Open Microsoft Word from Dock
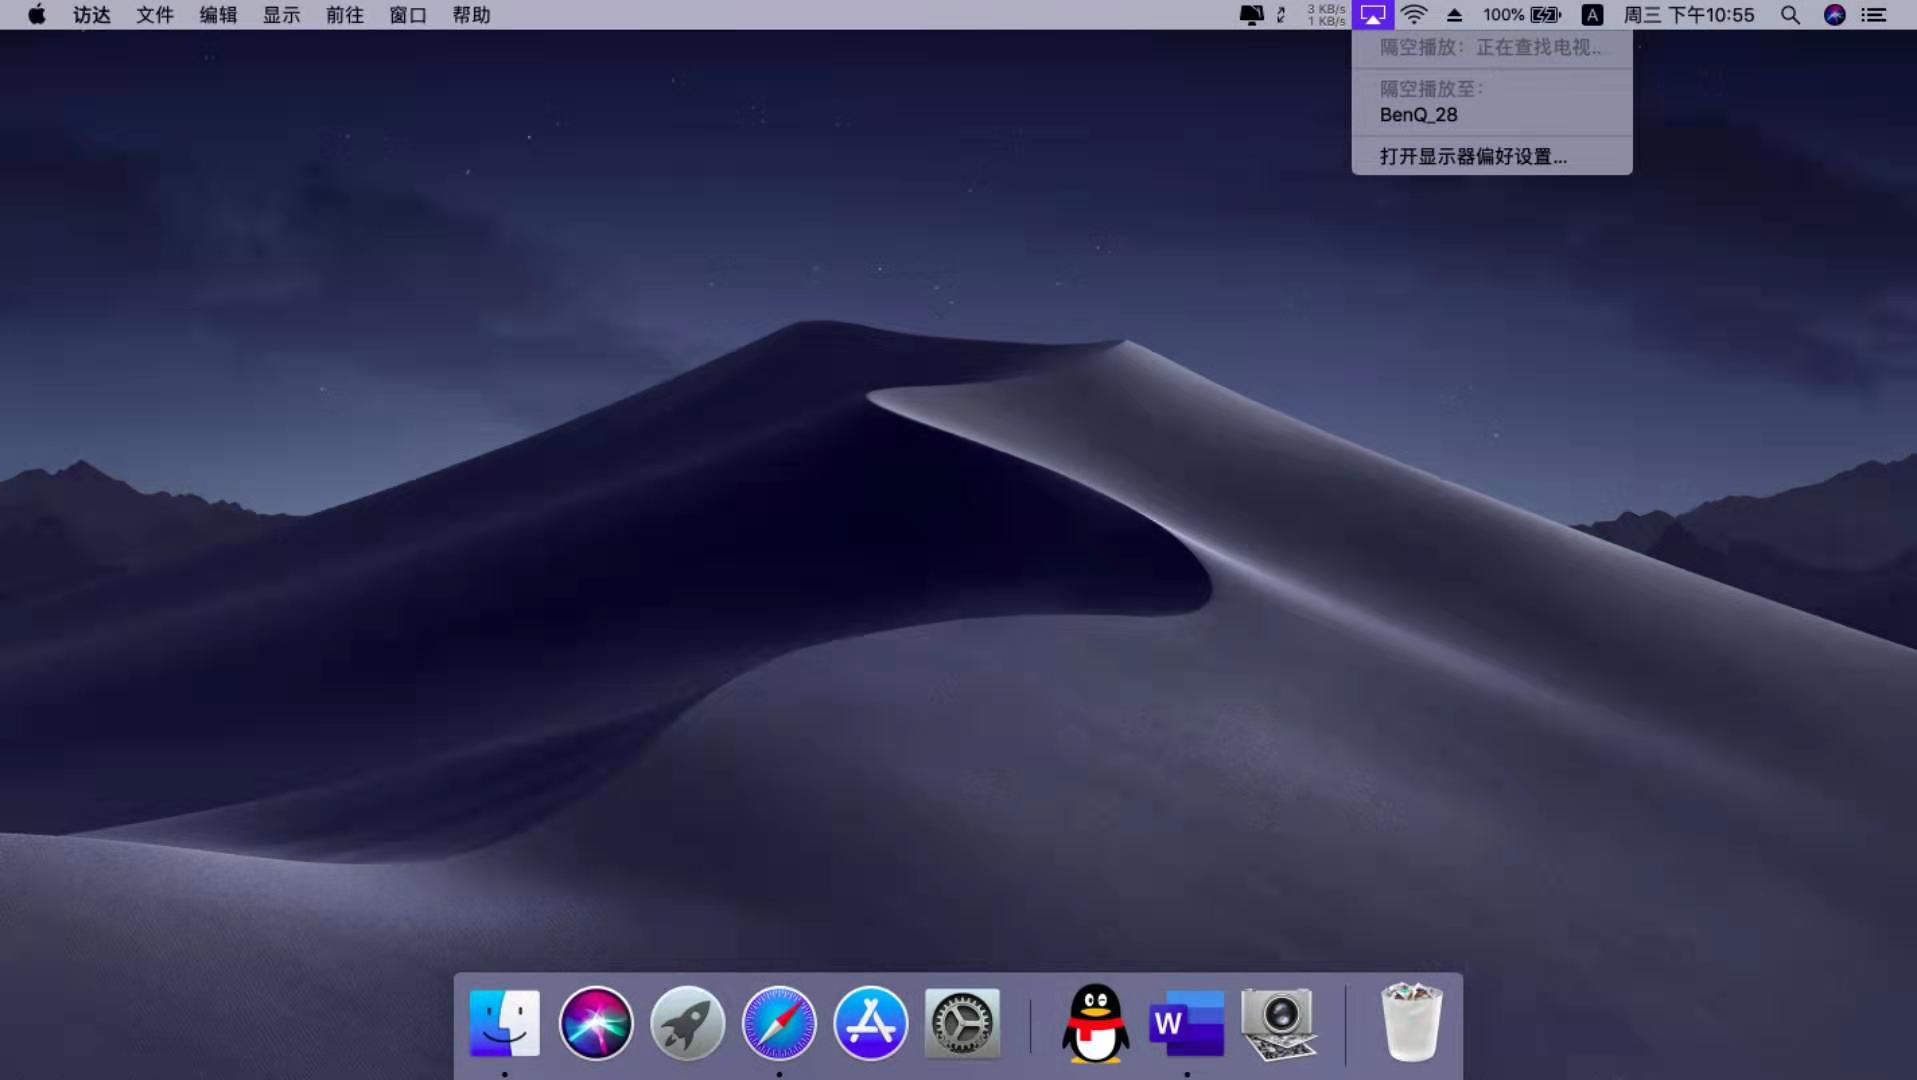Viewport: 1917px width, 1080px height. click(x=1186, y=1023)
